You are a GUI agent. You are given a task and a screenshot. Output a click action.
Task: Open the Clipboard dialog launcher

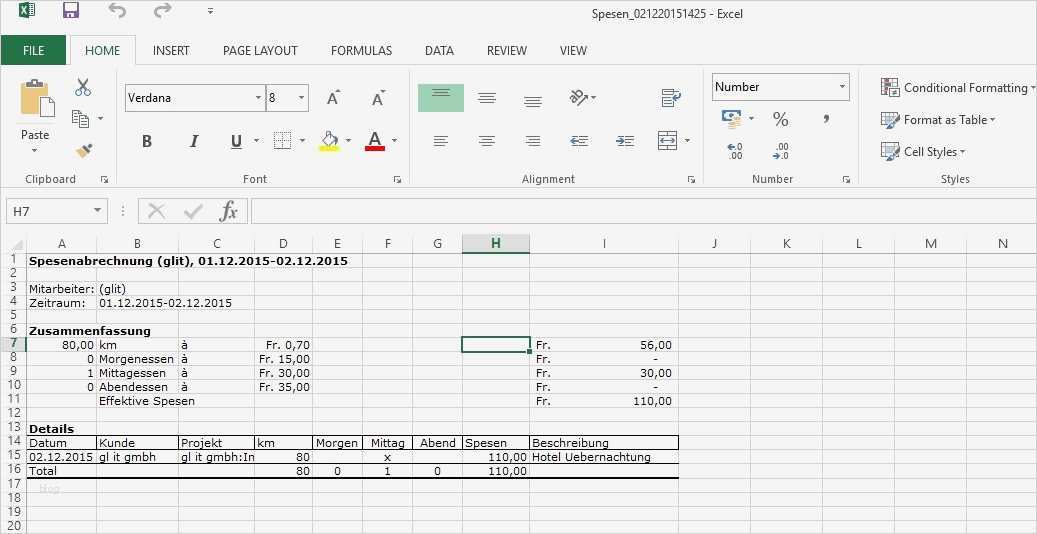click(x=104, y=179)
